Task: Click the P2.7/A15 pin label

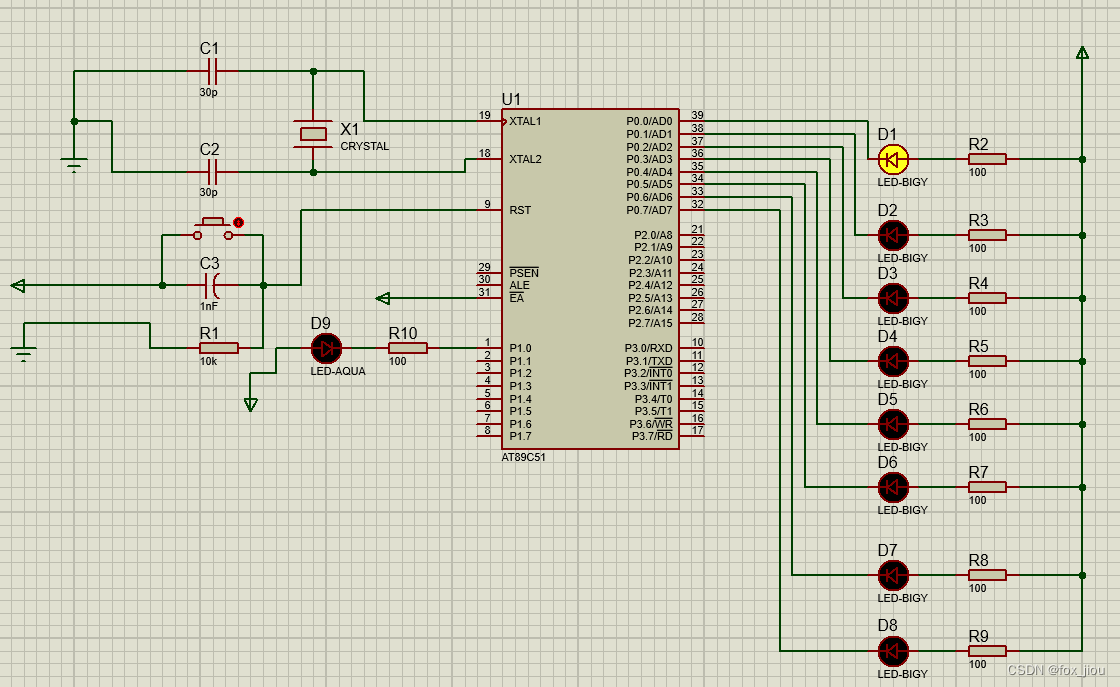Action: click(x=650, y=323)
